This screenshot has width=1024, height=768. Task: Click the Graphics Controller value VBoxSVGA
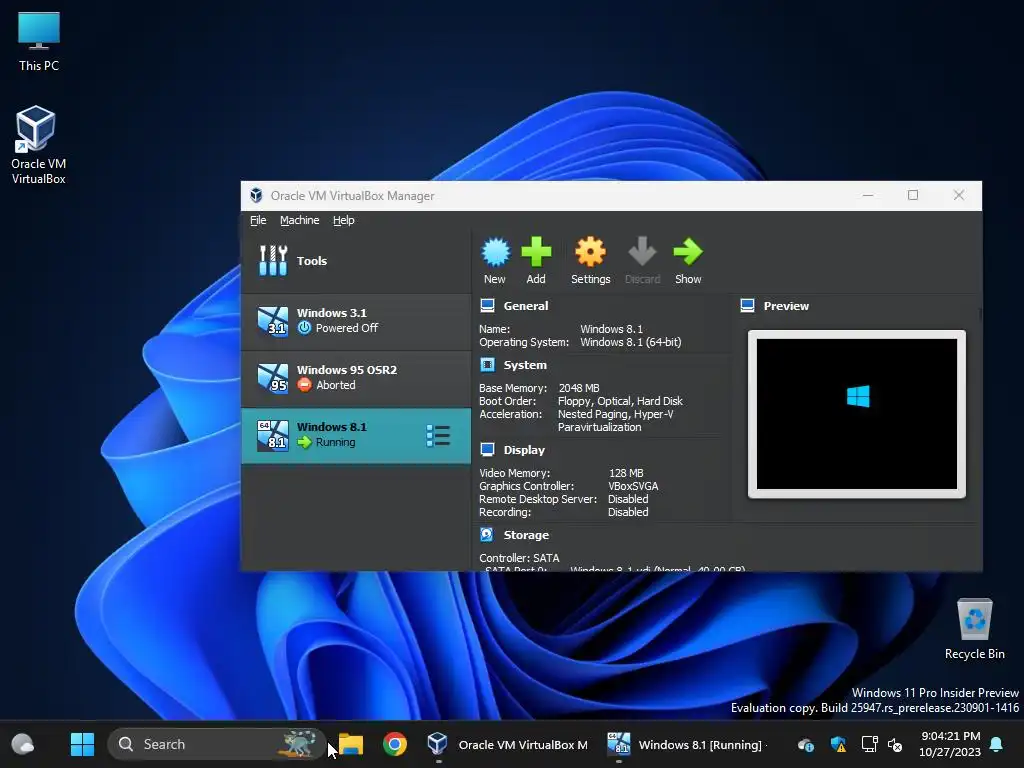[633, 486]
